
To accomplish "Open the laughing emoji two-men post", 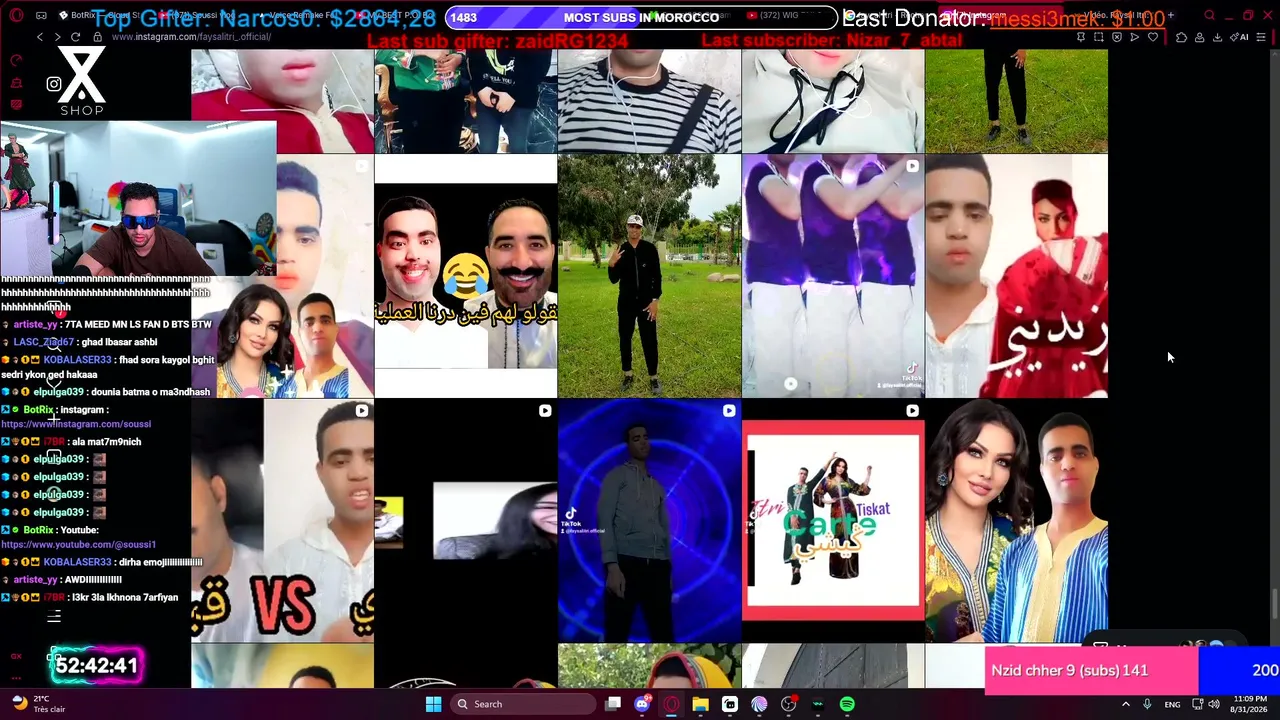I will click(x=466, y=276).
